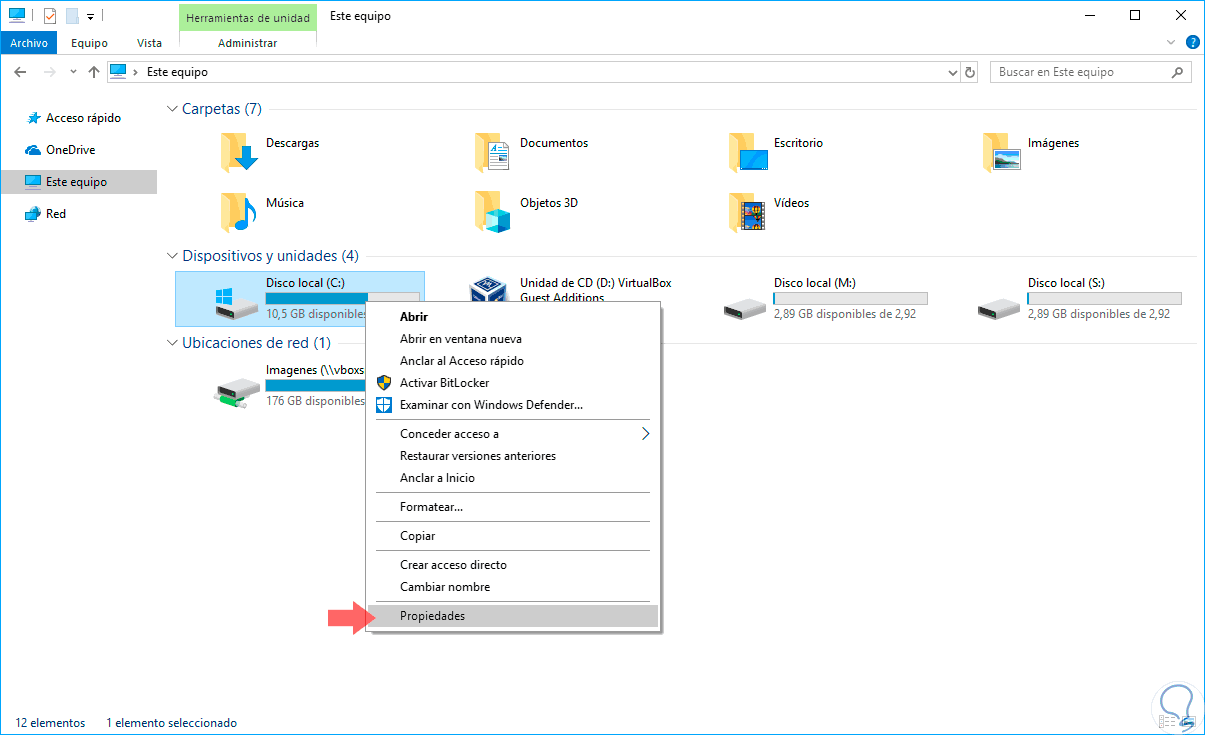This screenshot has width=1205, height=735.
Task: Expand the ribbon with the chevron
Action: [1172, 43]
